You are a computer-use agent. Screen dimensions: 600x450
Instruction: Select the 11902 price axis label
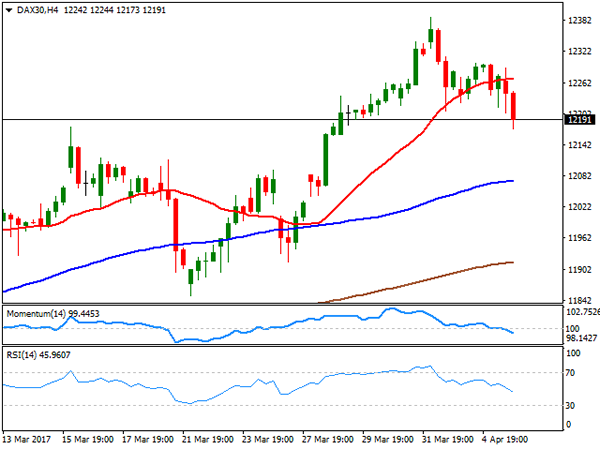[x=580, y=269]
